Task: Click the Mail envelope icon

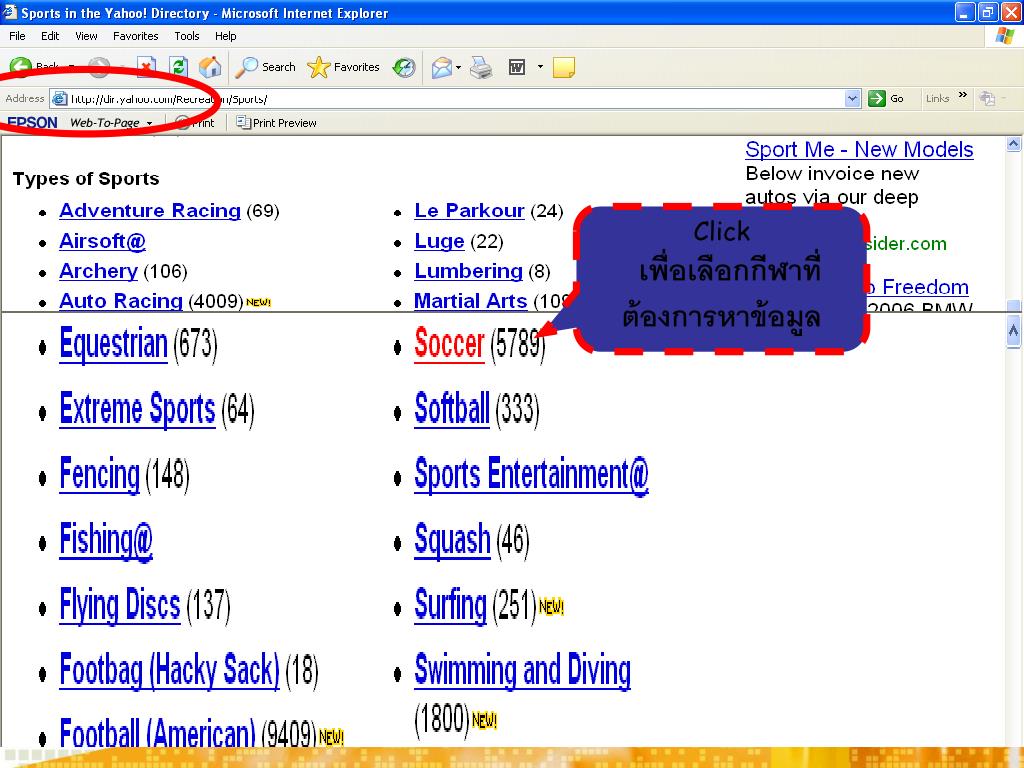Action: point(441,67)
